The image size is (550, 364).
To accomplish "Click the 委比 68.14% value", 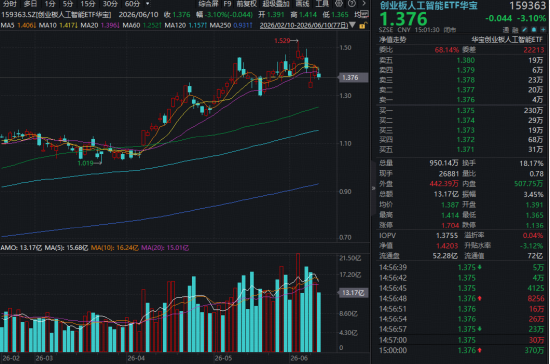I will pos(447,50).
